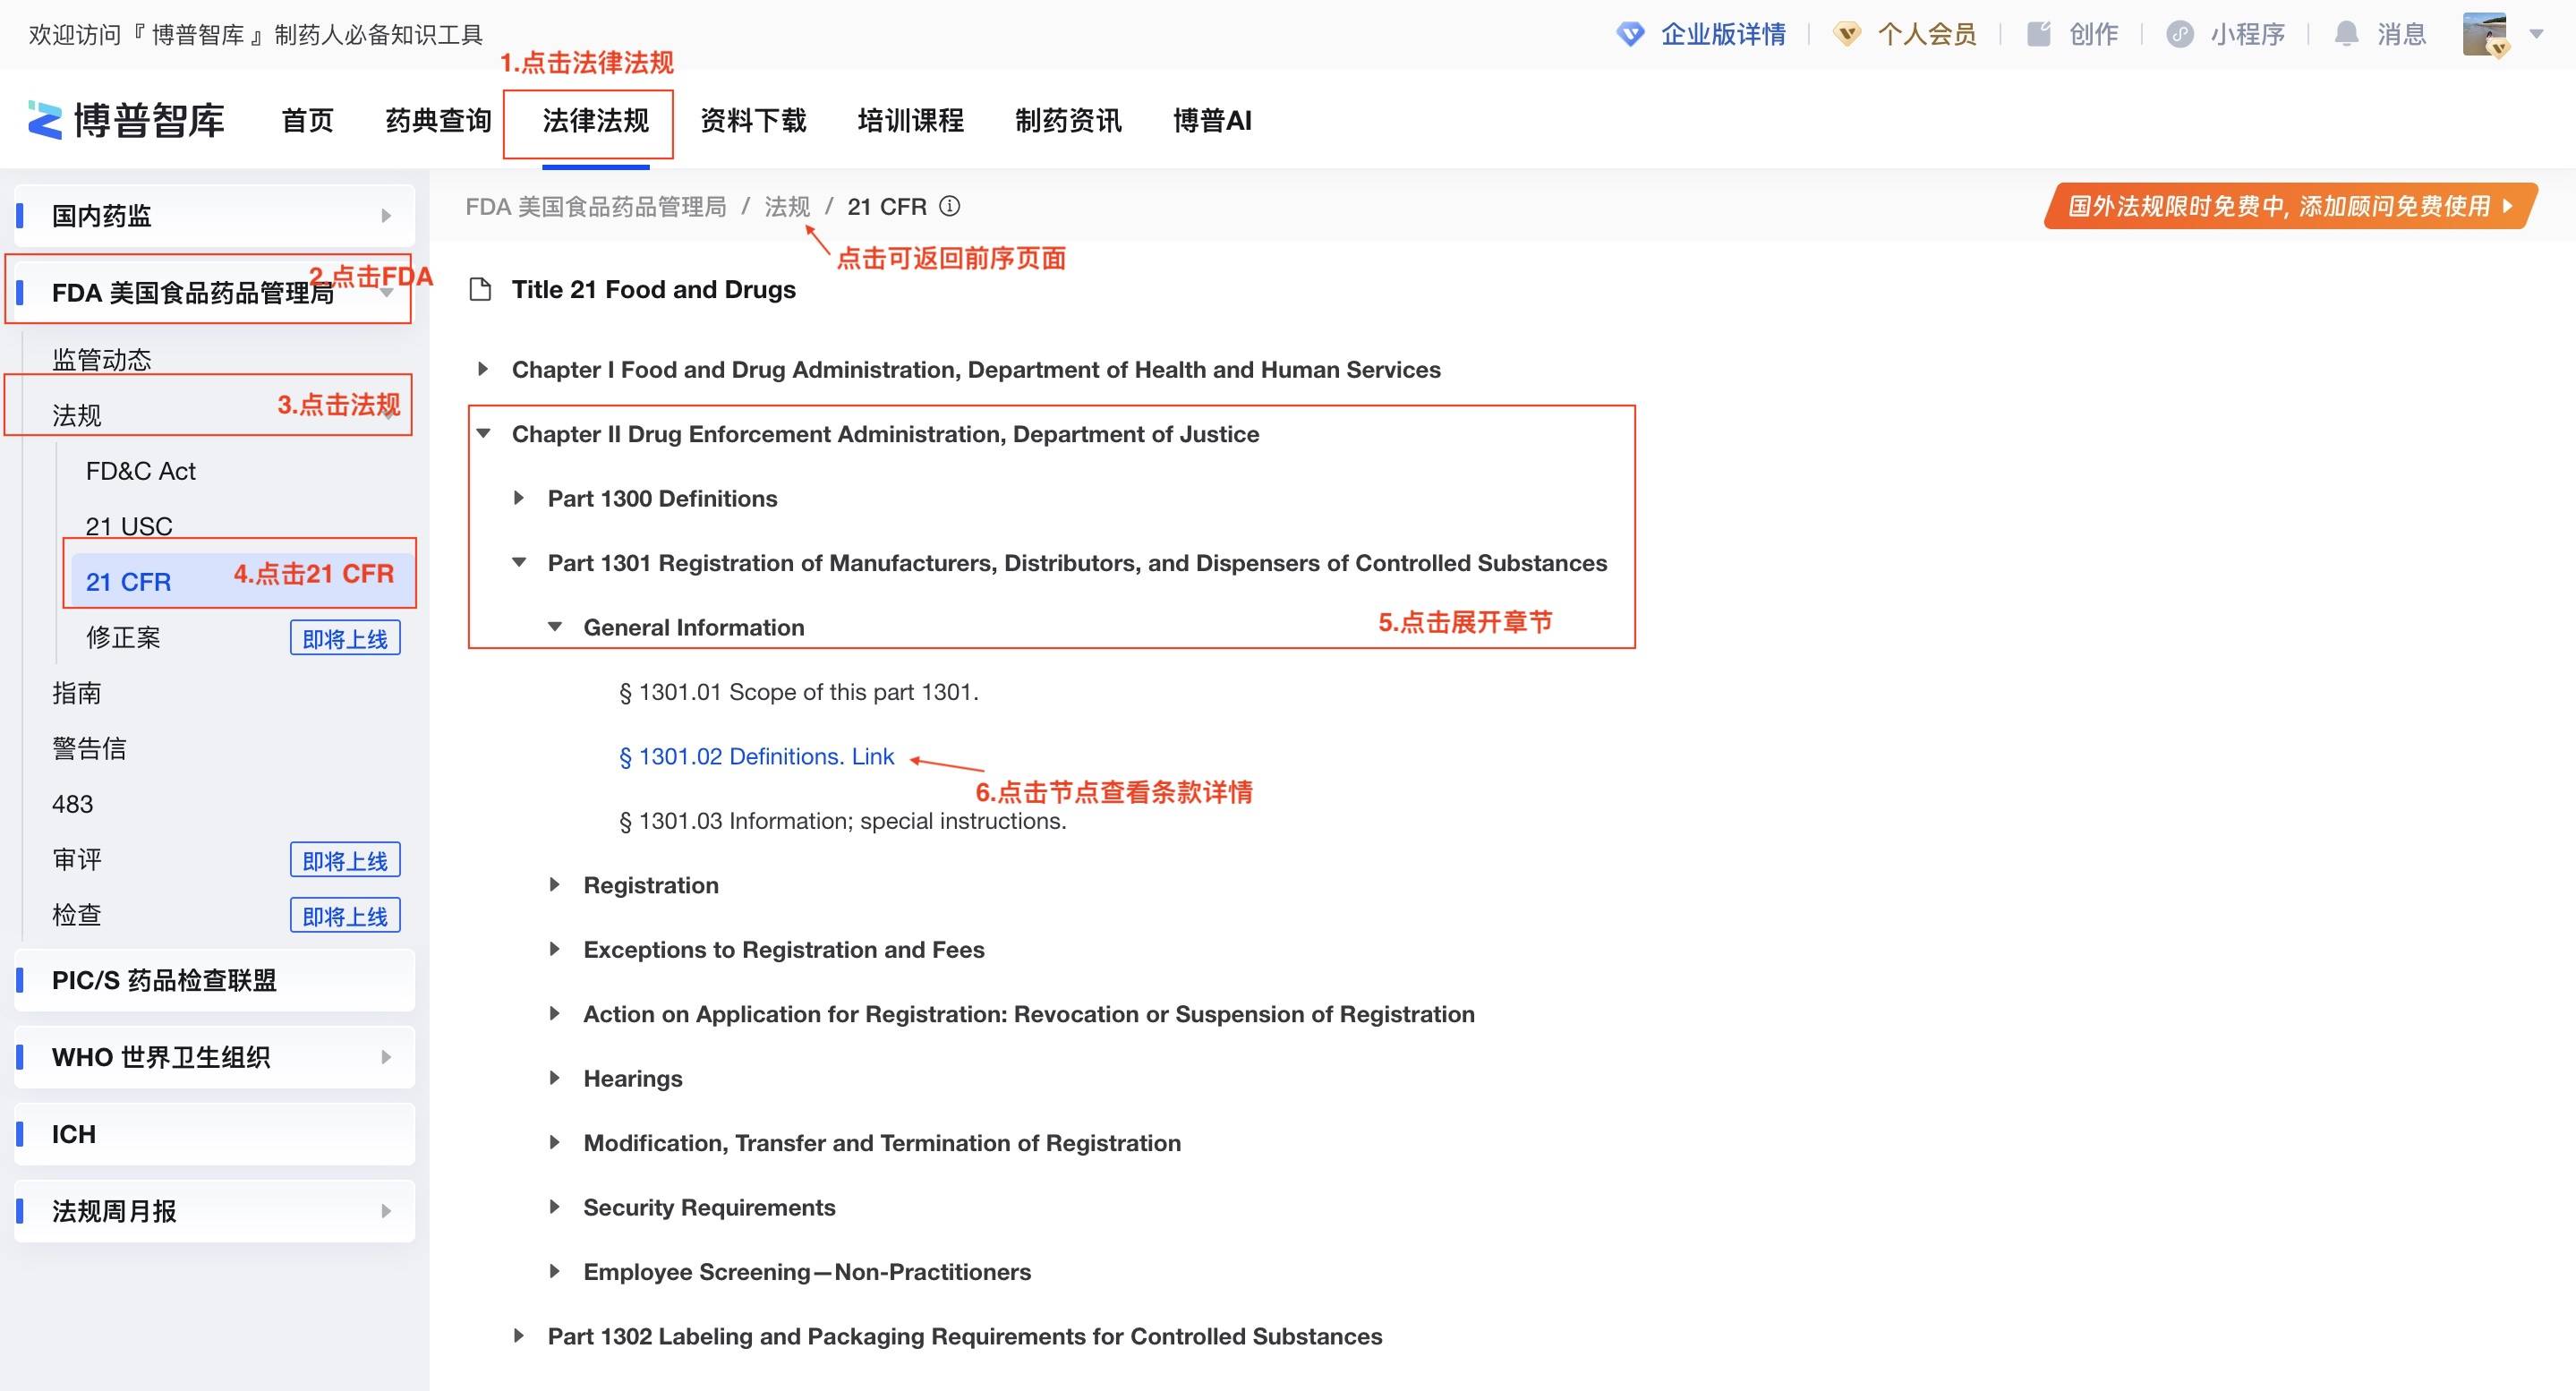Collapse Chapter II Drug Enforcement Administration

point(483,434)
